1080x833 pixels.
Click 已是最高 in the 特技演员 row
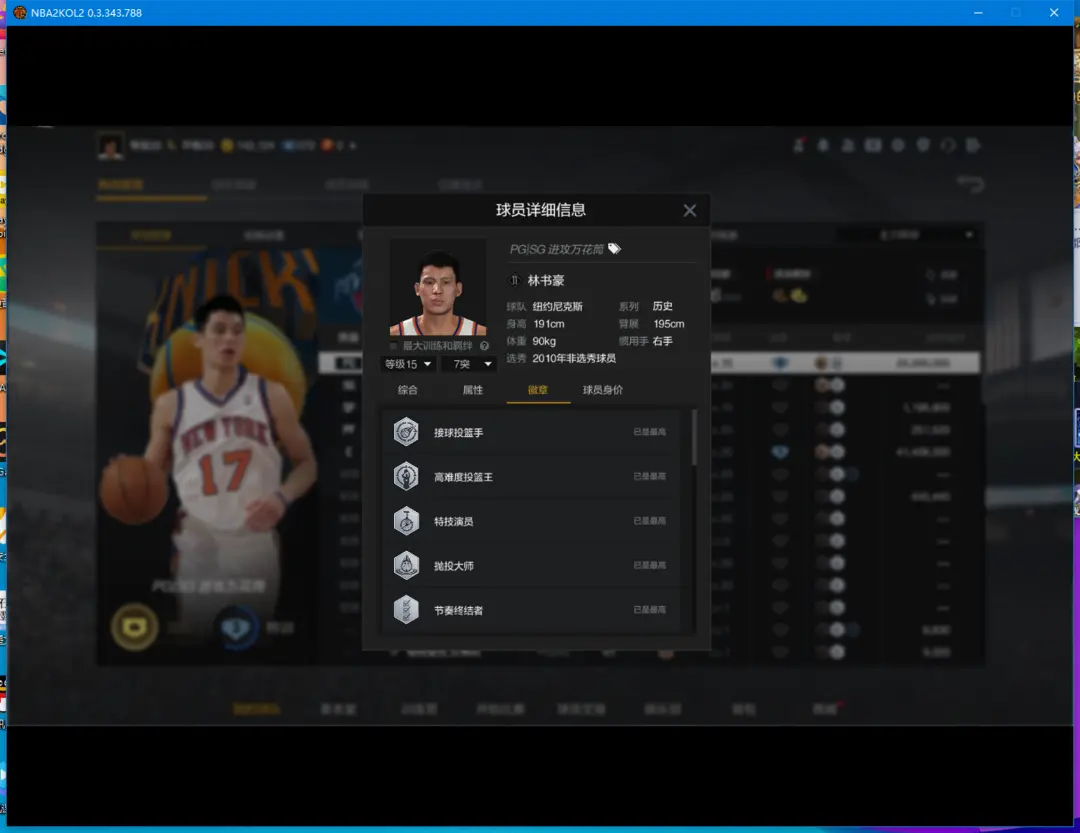[650, 521]
